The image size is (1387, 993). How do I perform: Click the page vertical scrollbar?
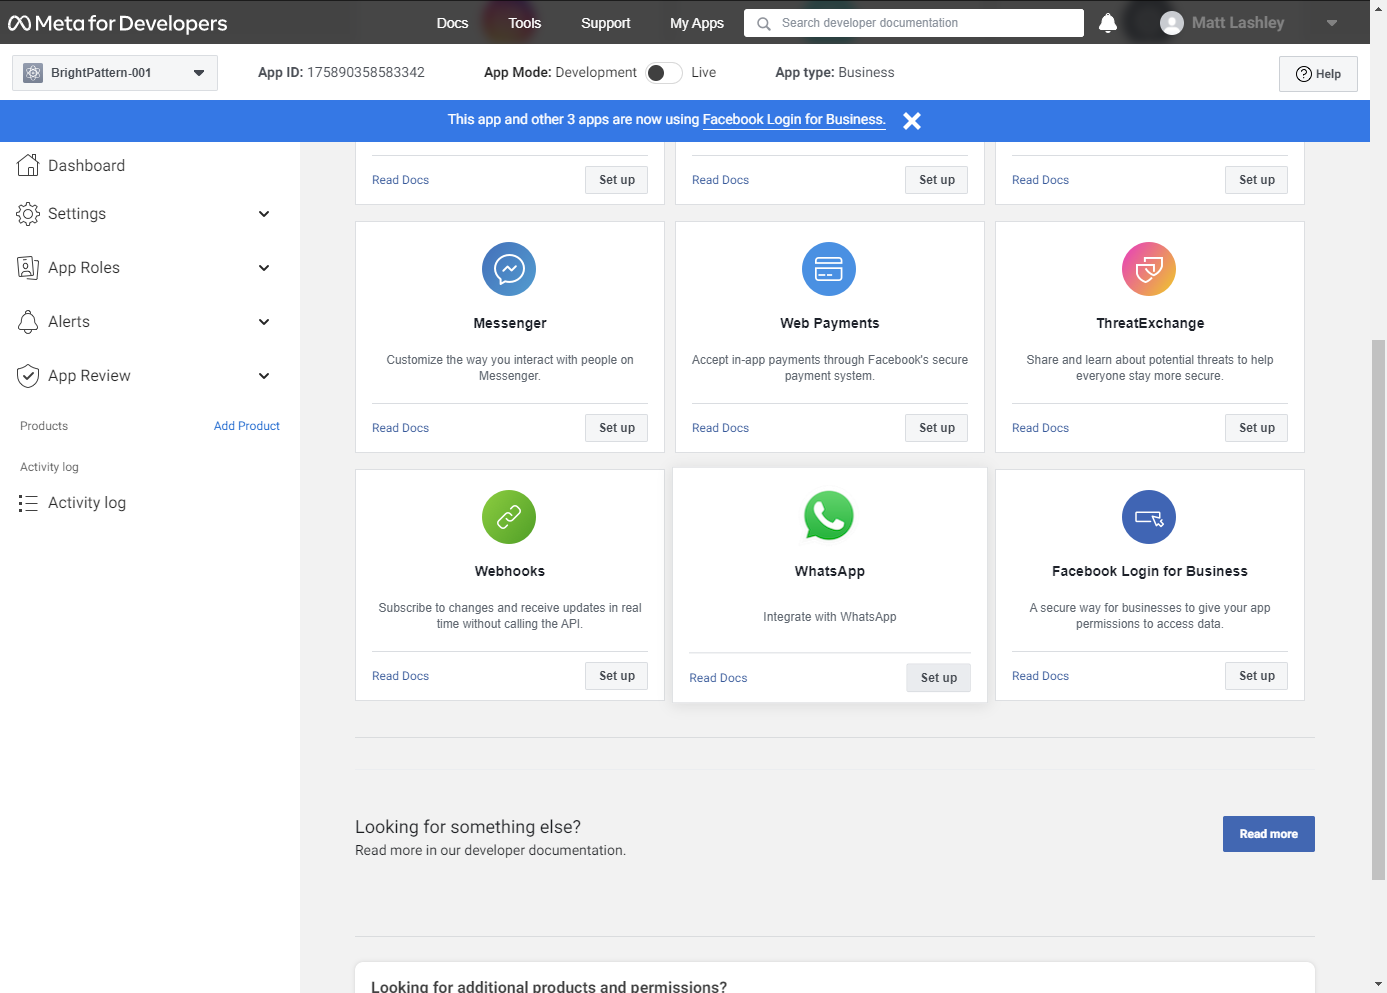(1379, 610)
